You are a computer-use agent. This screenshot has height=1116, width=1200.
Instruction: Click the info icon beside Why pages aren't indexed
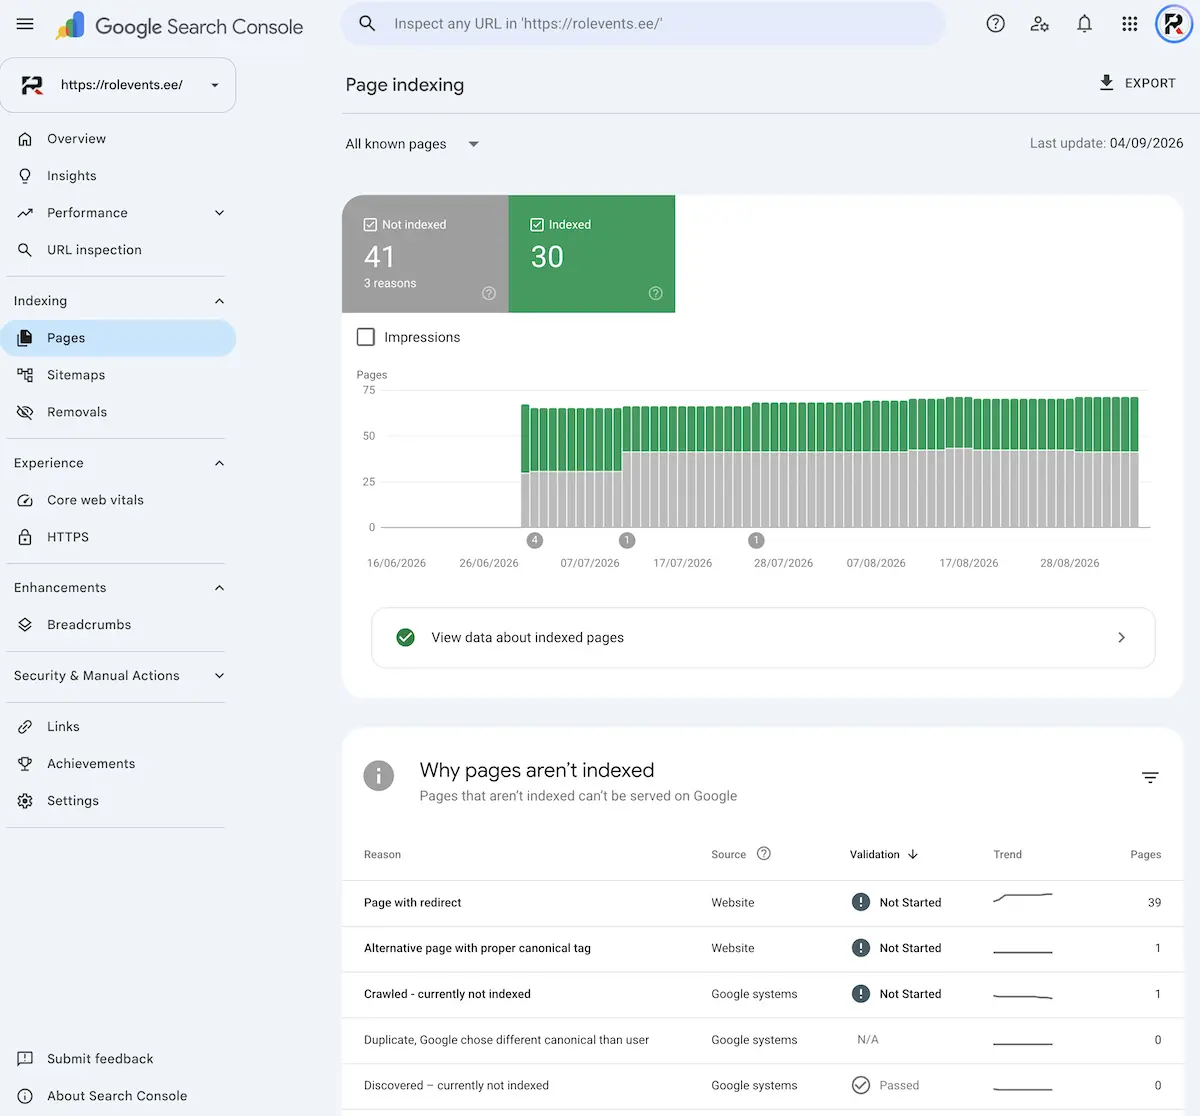coord(378,776)
